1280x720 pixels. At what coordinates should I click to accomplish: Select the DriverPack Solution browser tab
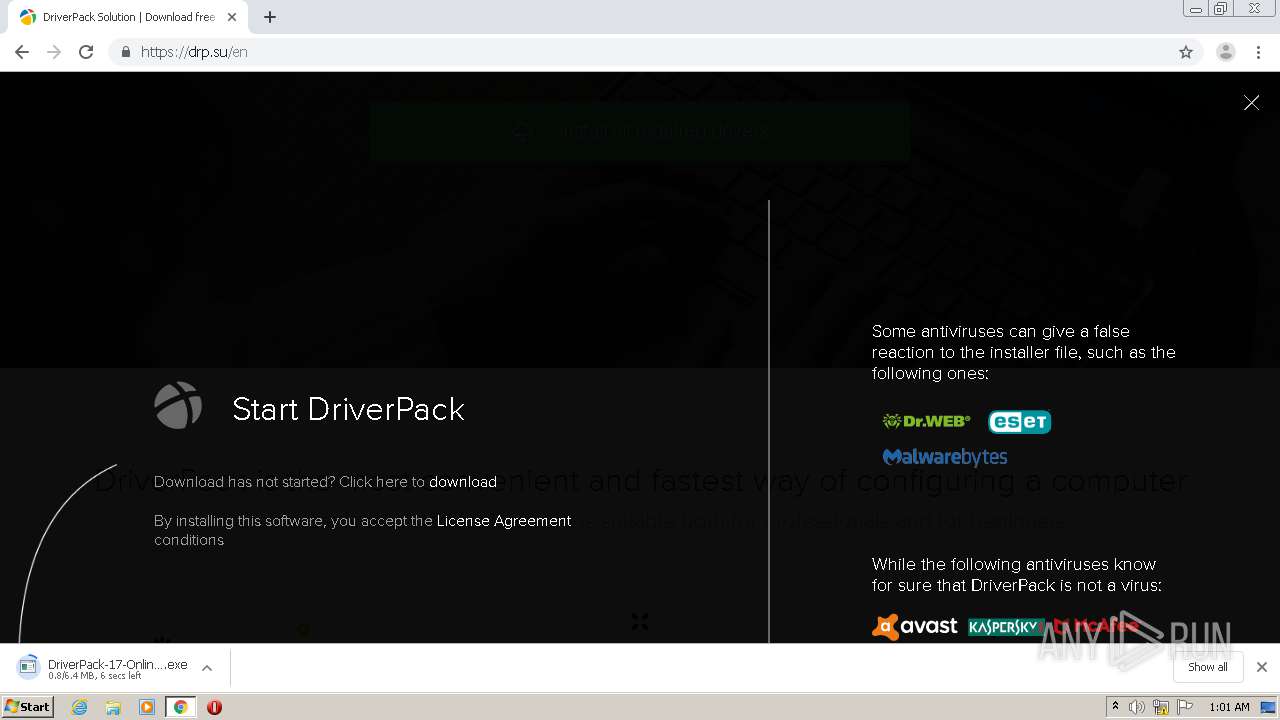[127, 17]
